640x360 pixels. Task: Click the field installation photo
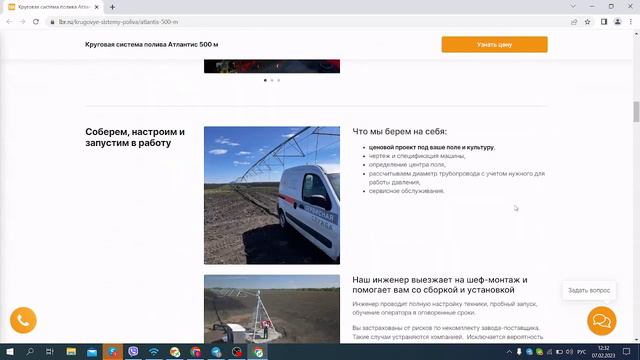point(272,309)
